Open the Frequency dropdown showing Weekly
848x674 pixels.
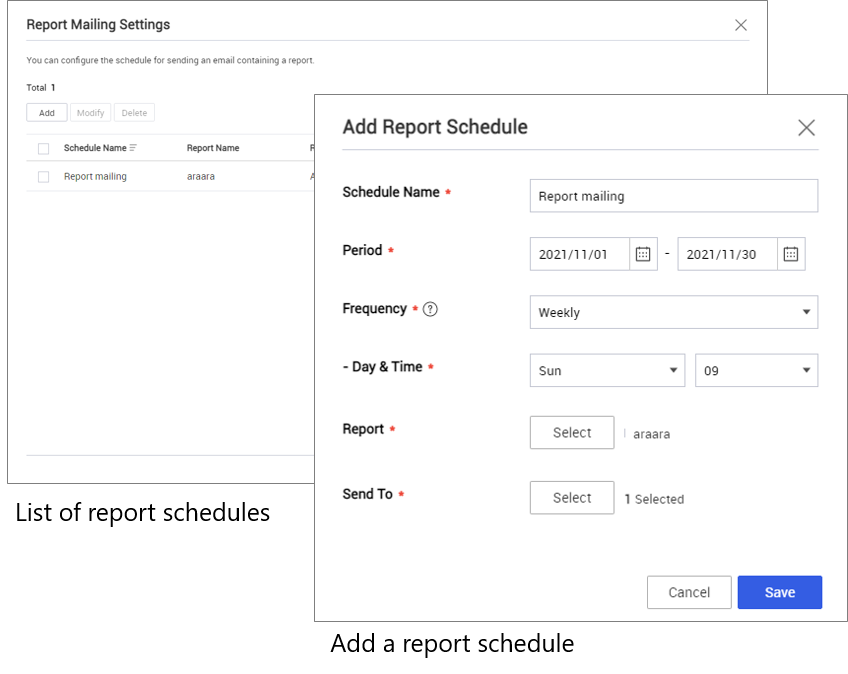pos(673,312)
